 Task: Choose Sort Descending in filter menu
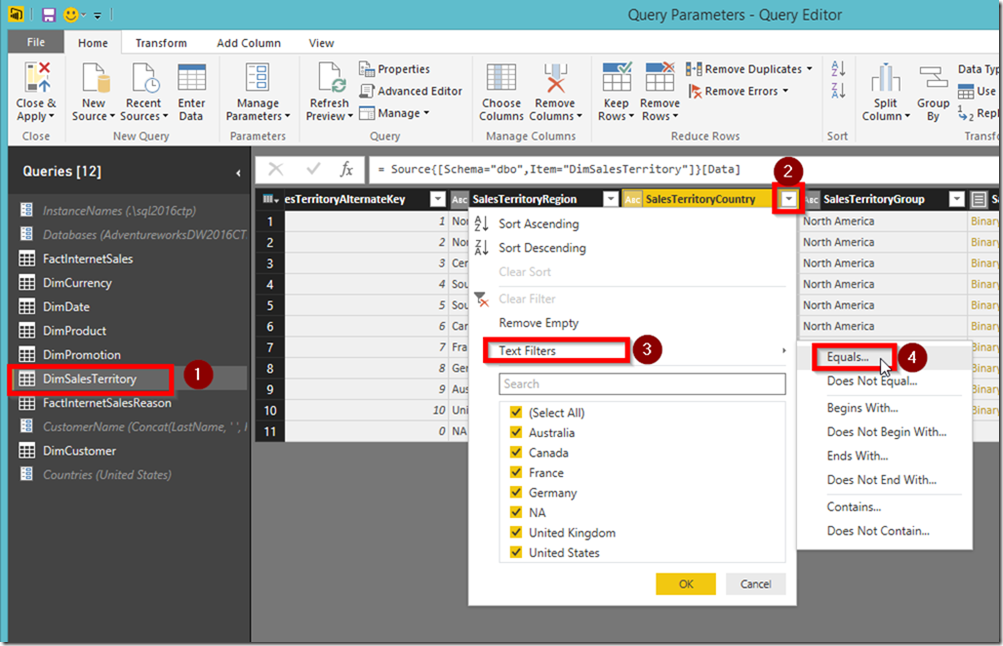542,248
